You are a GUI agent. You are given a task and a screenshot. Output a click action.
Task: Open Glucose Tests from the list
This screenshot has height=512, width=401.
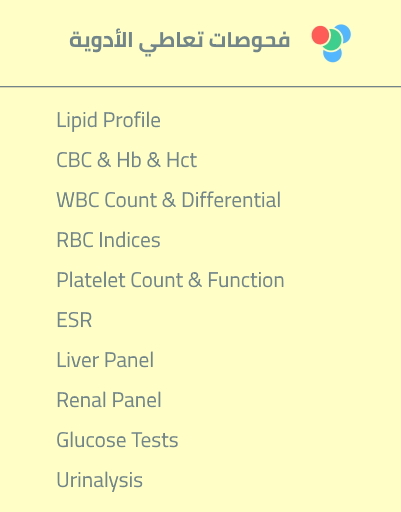point(117,440)
